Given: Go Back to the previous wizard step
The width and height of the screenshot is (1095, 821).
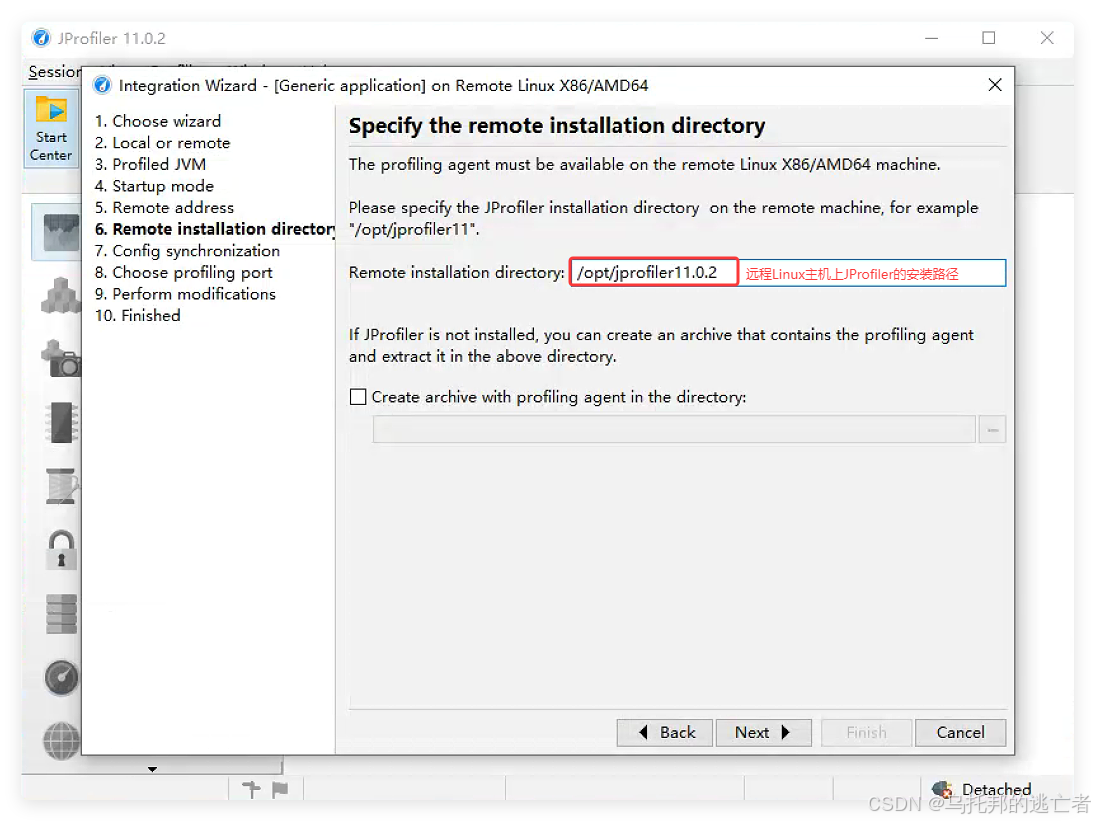Looking at the screenshot, I should click(665, 732).
